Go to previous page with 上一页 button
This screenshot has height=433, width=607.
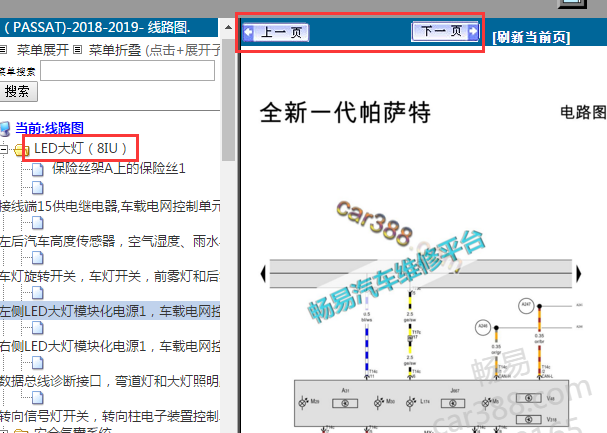276,32
